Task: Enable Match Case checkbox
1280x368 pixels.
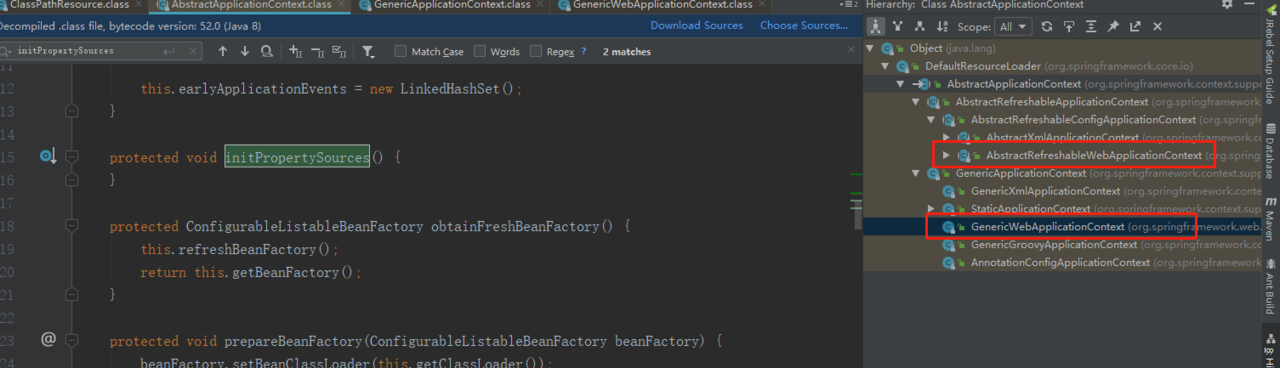Action: pyautogui.click(x=401, y=51)
